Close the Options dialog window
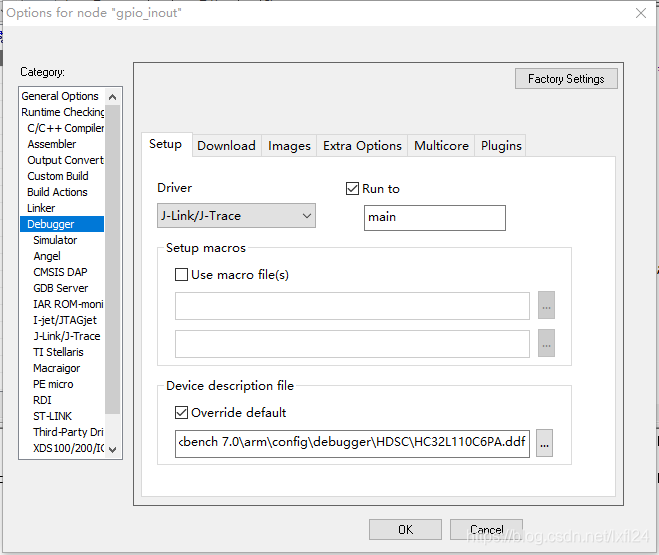Viewport: 659px width, 555px height. (x=641, y=13)
